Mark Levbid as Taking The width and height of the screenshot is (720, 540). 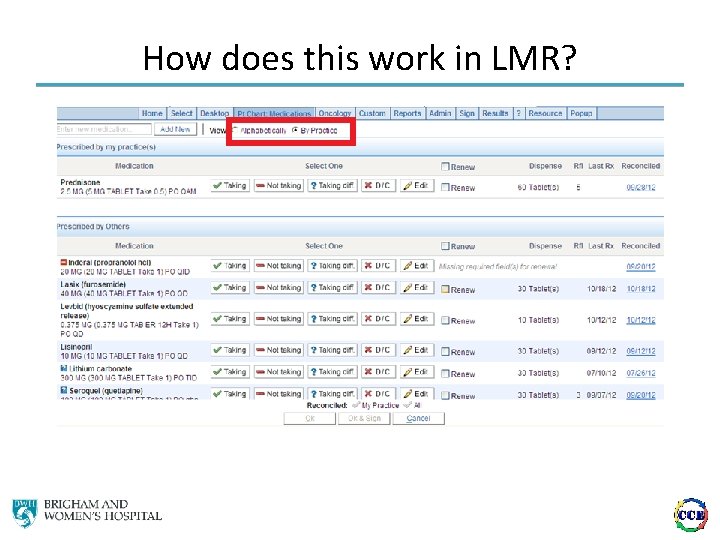pyautogui.click(x=231, y=319)
